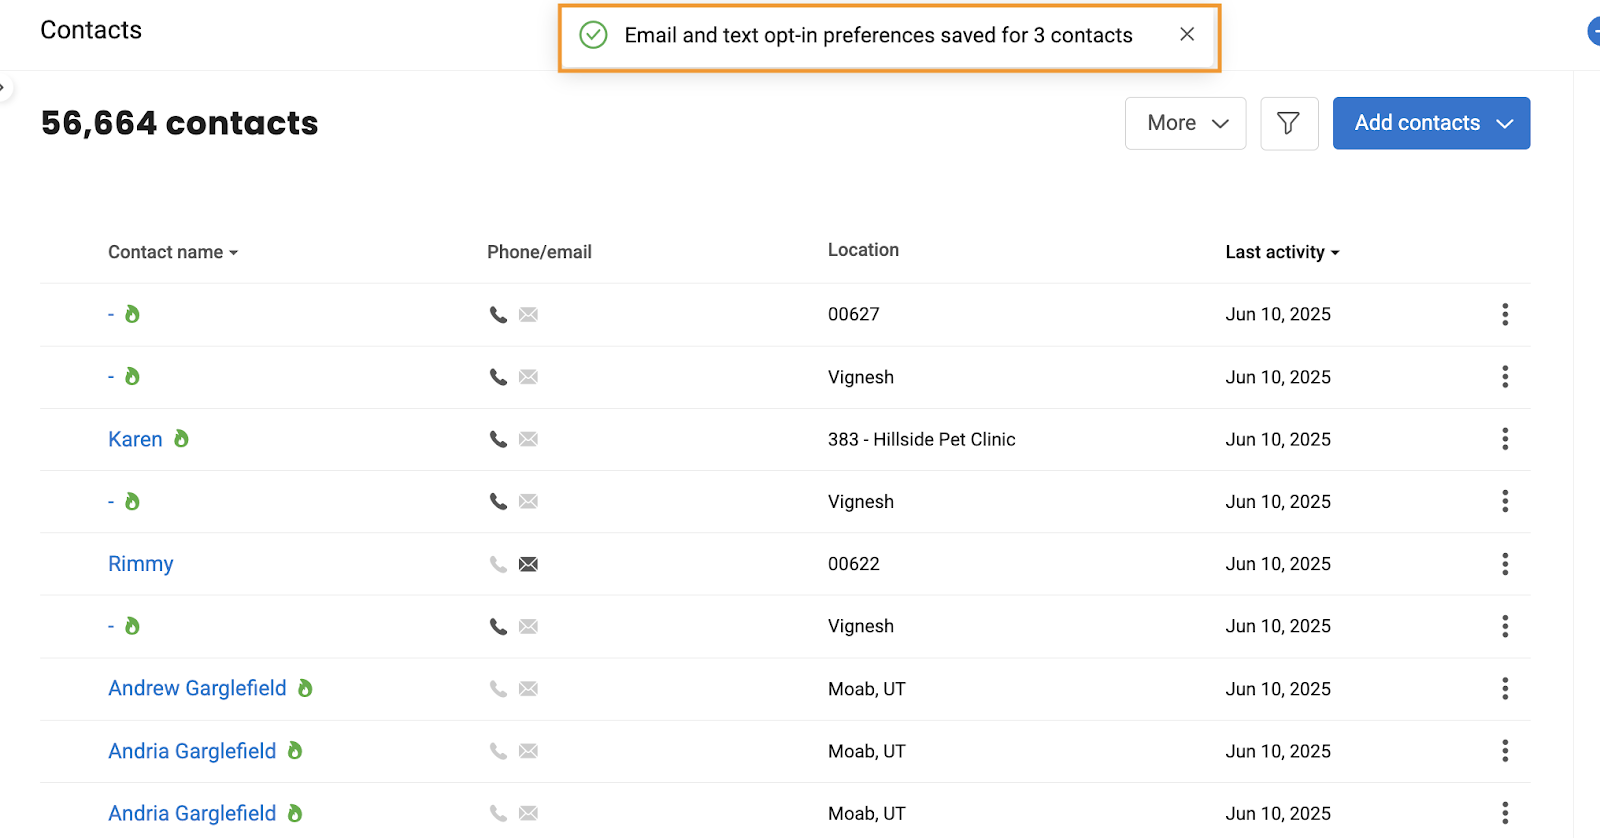Image resolution: width=1600 pixels, height=838 pixels.
Task: Open the Karen contact link
Action: [x=135, y=439]
